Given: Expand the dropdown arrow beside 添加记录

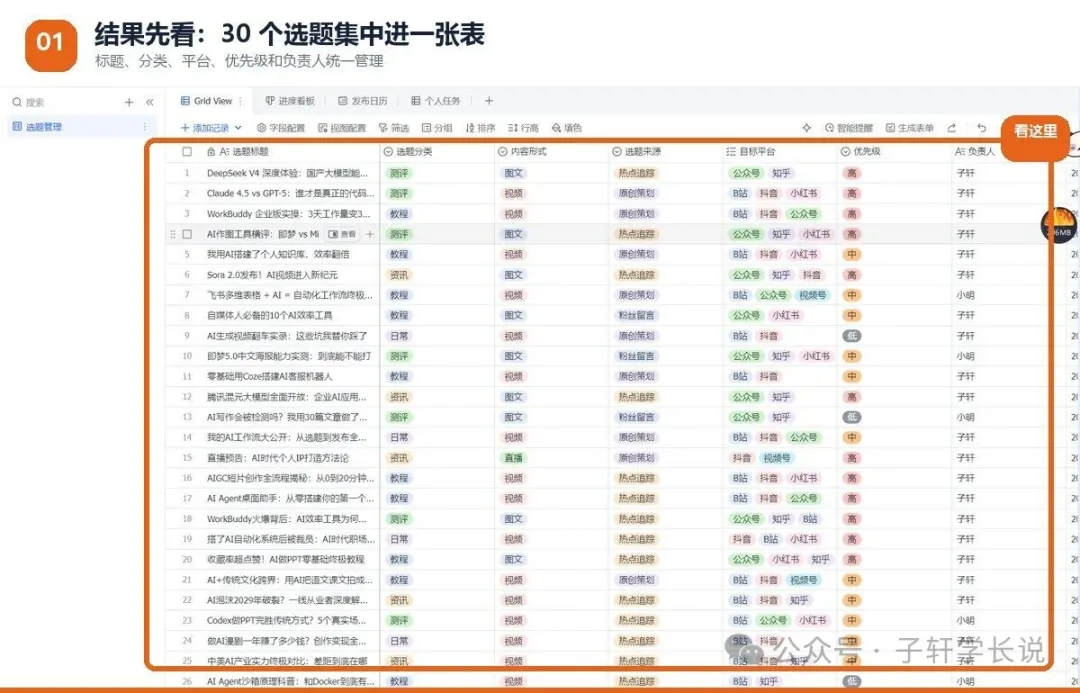Looking at the screenshot, I should click(238, 127).
